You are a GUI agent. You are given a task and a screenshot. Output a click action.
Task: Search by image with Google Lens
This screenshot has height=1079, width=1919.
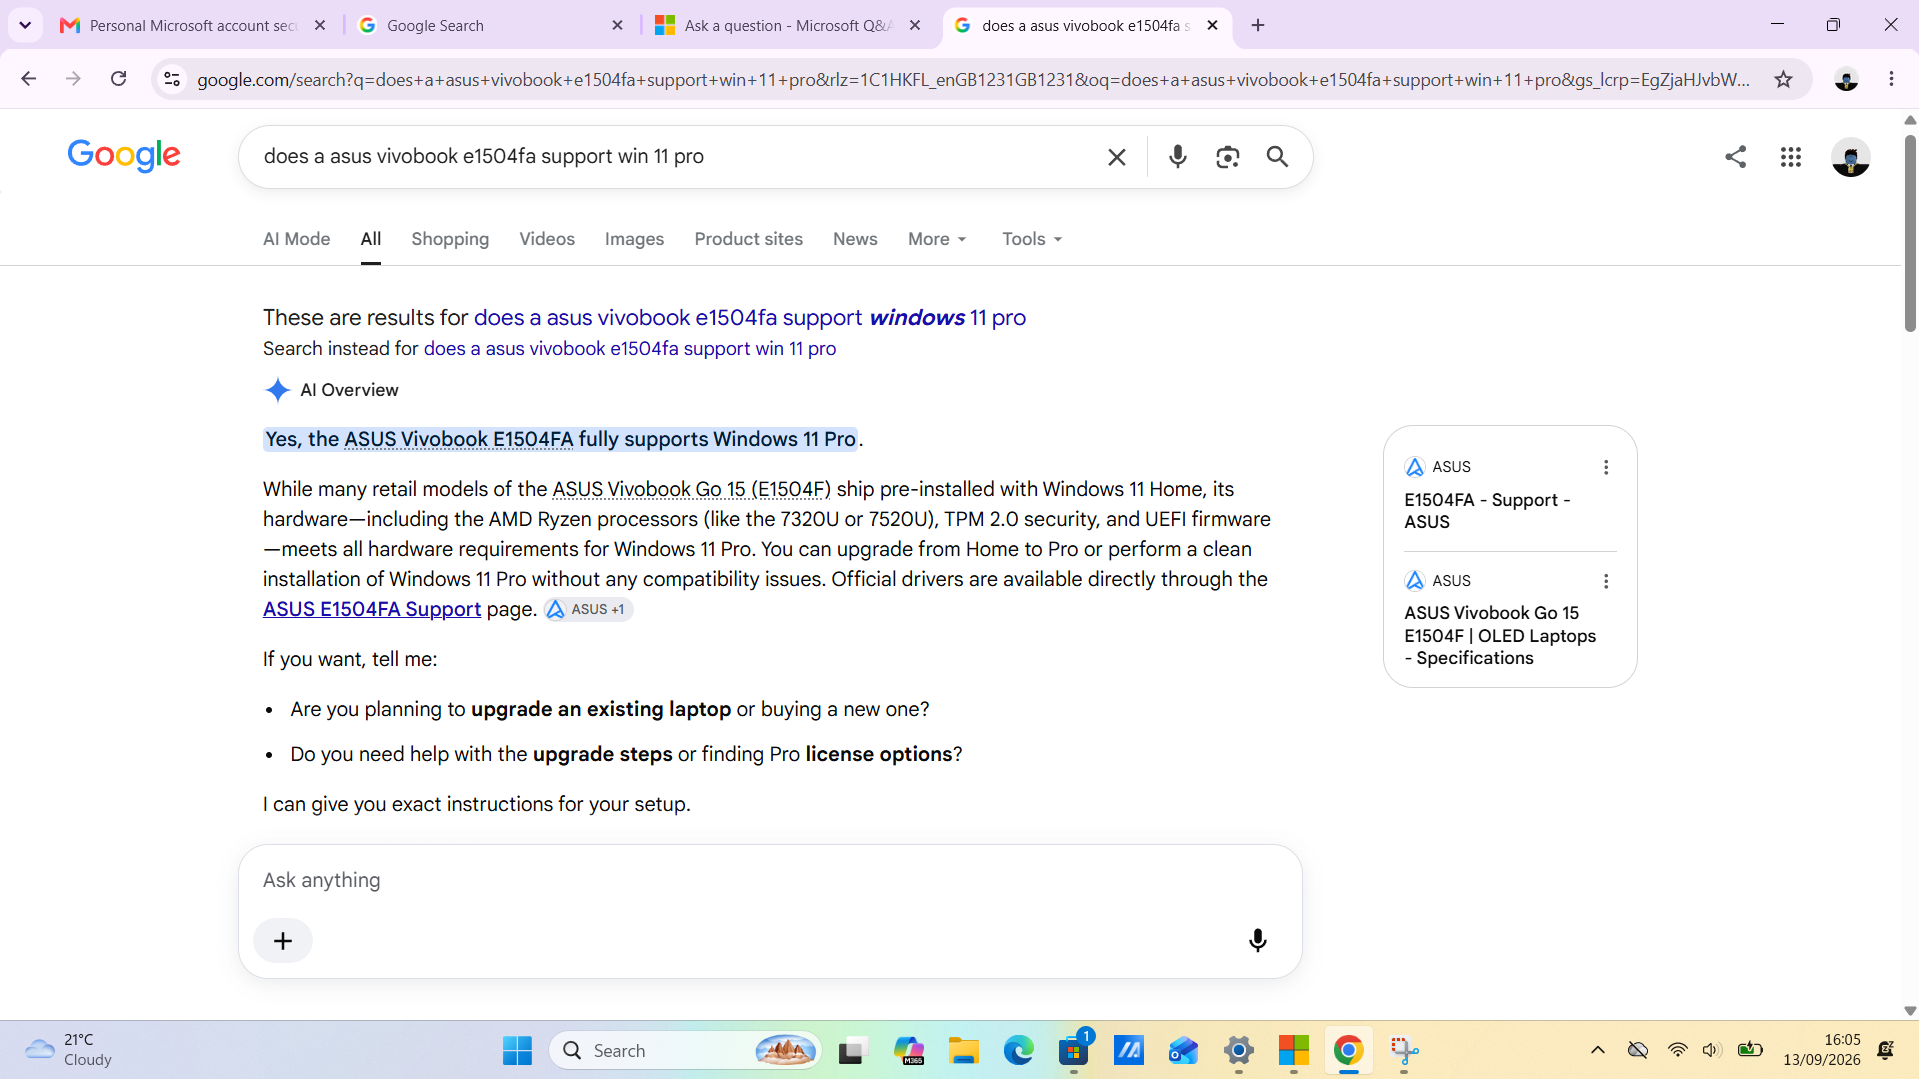click(x=1227, y=157)
